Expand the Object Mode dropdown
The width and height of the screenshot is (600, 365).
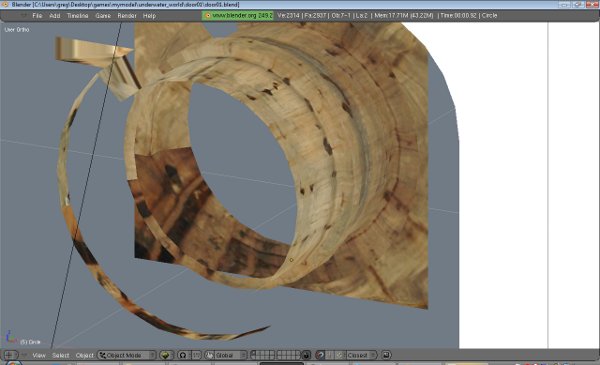(127, 355)
